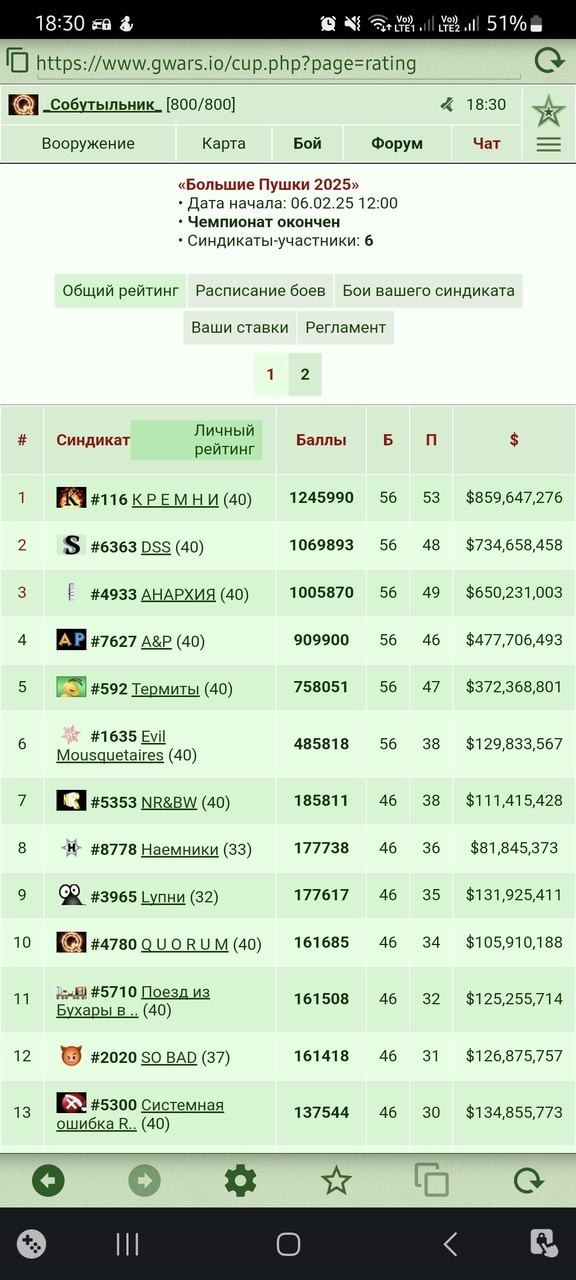Open the Форум menu item
The height and width of the screenshot is (1280, 576).
[x=397, y=143]
